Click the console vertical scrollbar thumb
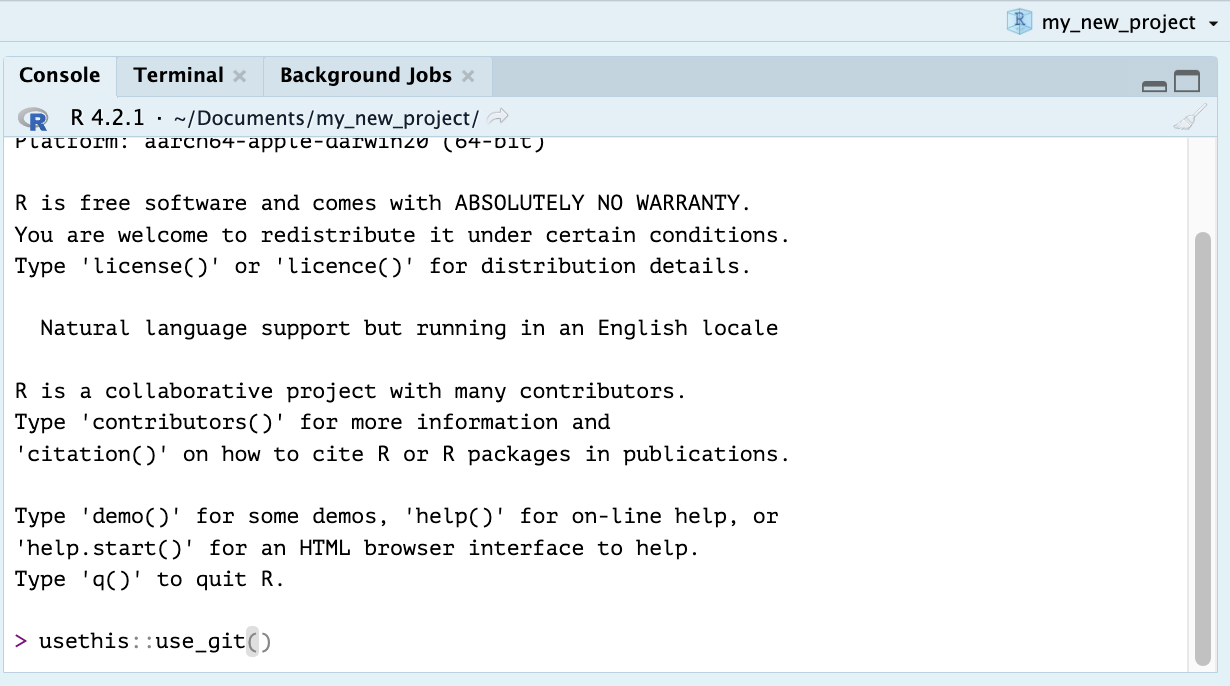The height and width of the screenshot is (686, 1230). 1202,450
